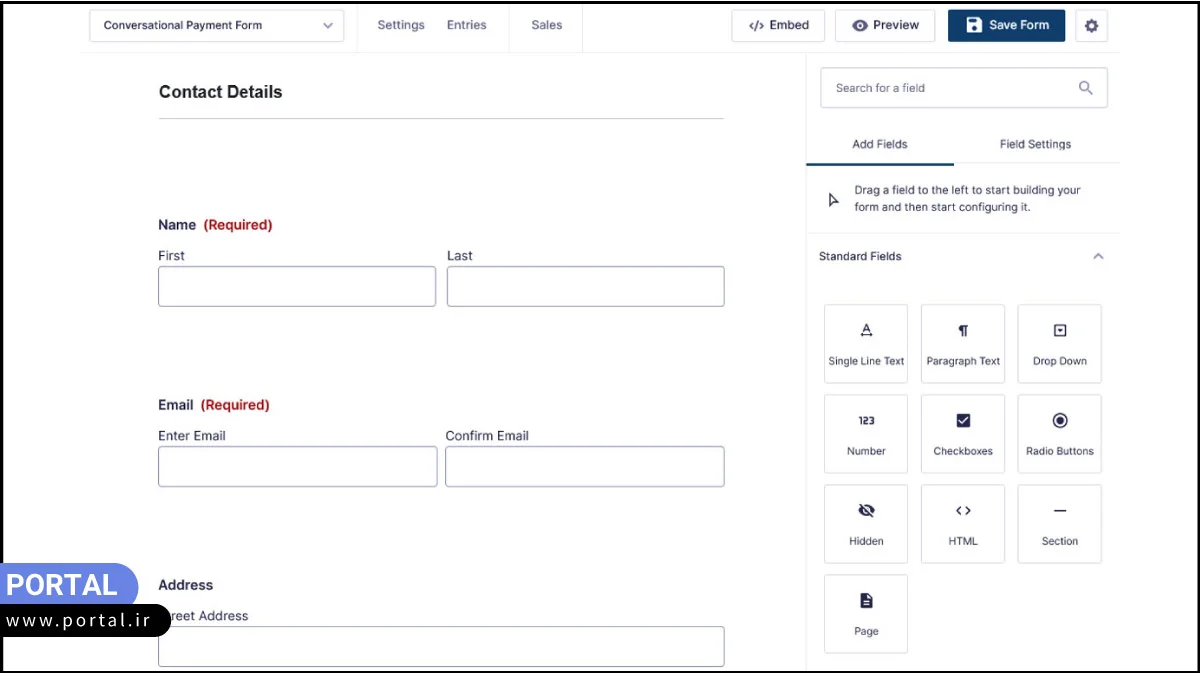The image size is (1200, 673).
Task: Add an HTML field
Action: (963, 524)
